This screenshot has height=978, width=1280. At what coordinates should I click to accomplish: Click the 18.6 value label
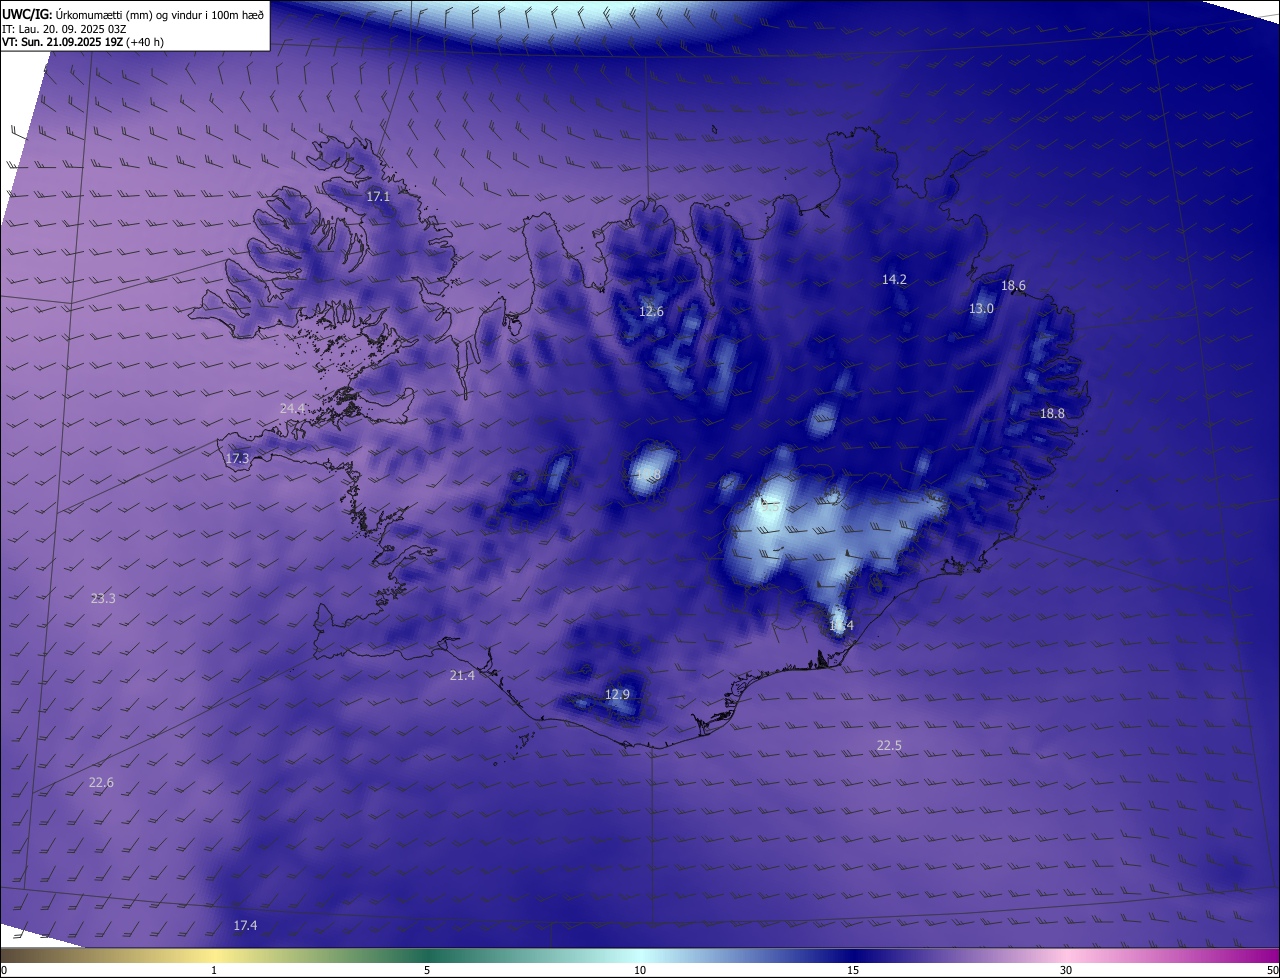[1013, 286]
